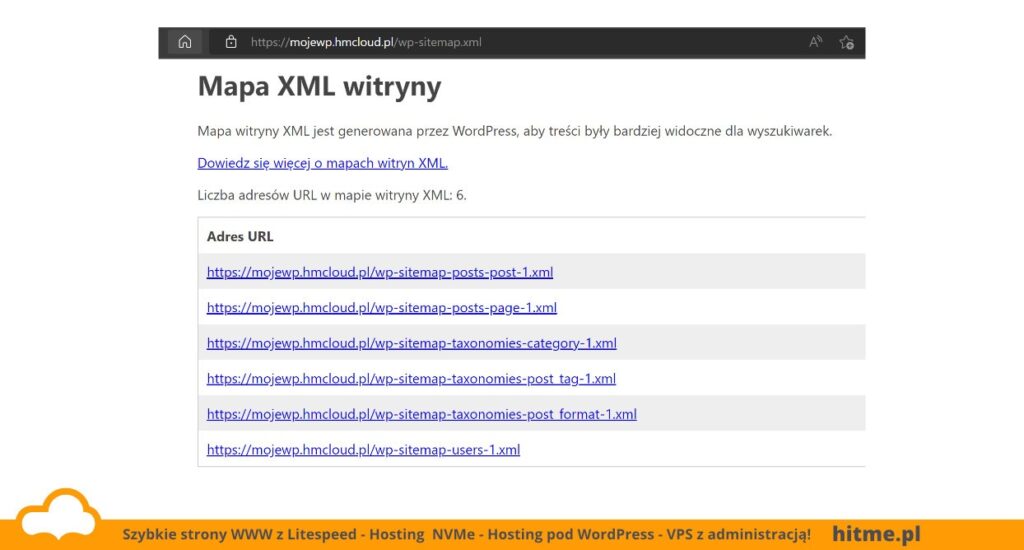Activate the Read aloud icon

point(815,42)
